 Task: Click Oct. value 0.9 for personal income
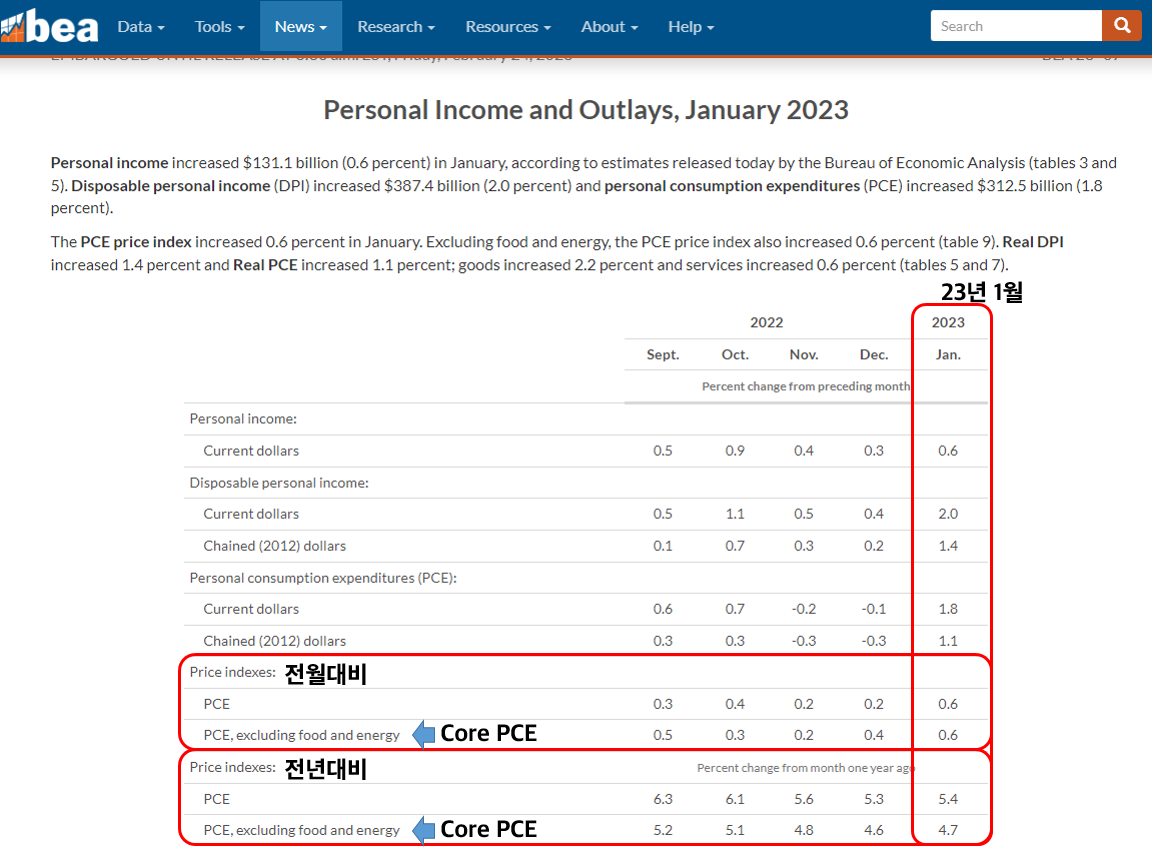point(735,451)
